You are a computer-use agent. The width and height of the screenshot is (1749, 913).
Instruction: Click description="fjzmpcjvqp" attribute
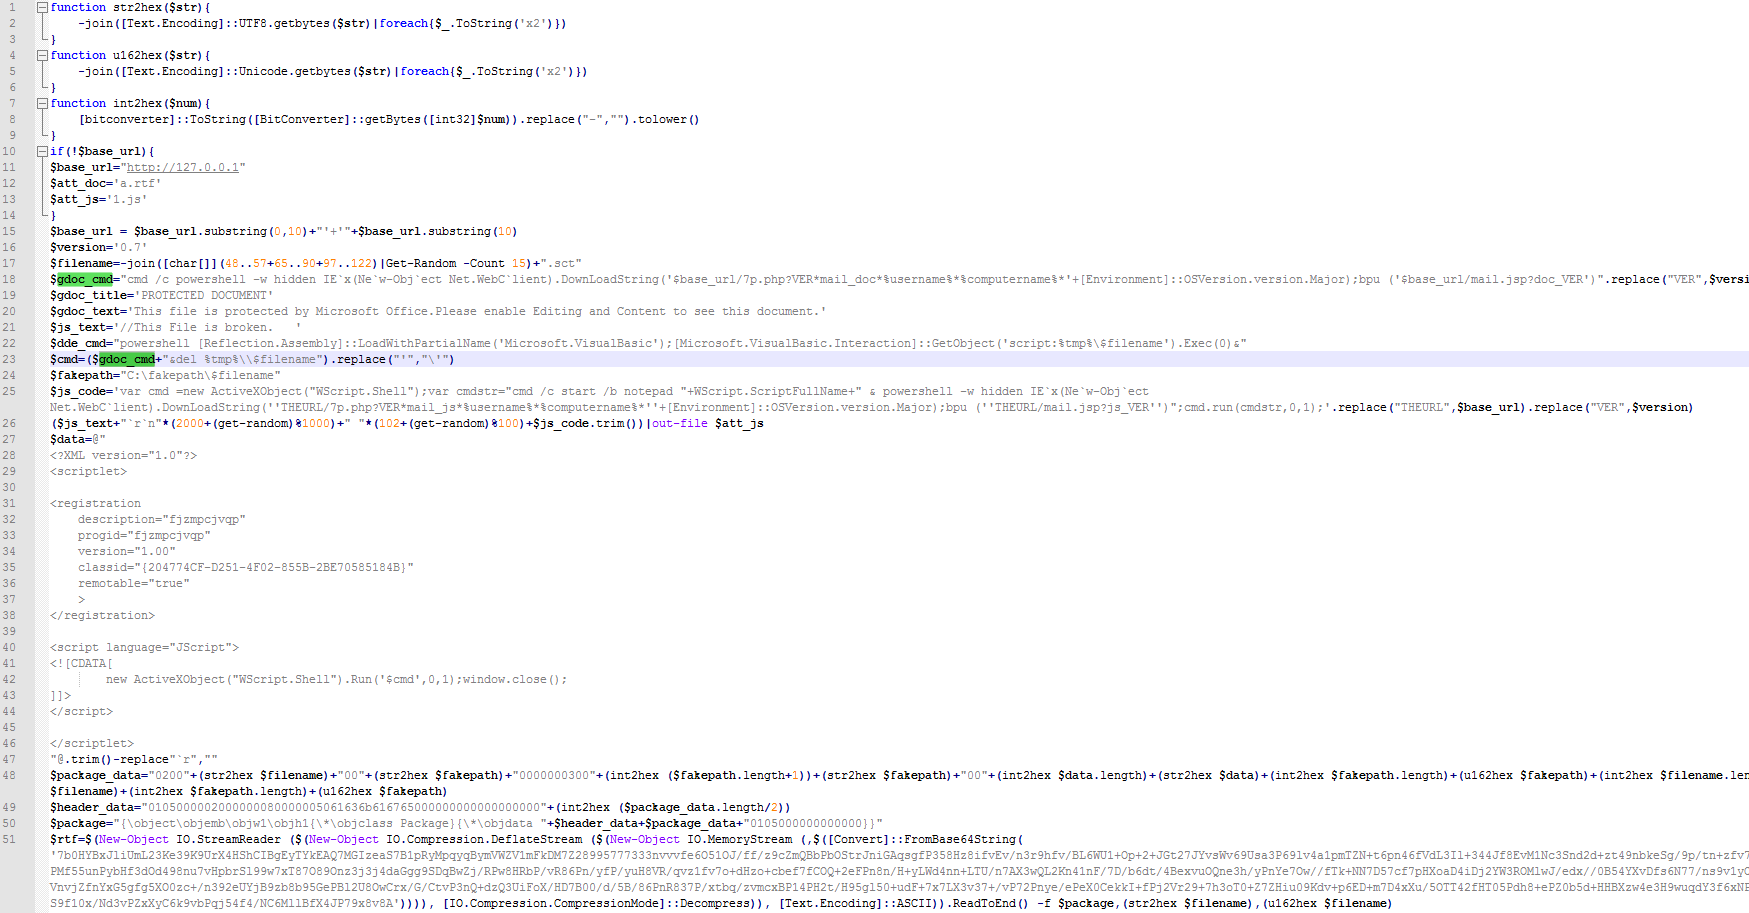tap(162, 519)
